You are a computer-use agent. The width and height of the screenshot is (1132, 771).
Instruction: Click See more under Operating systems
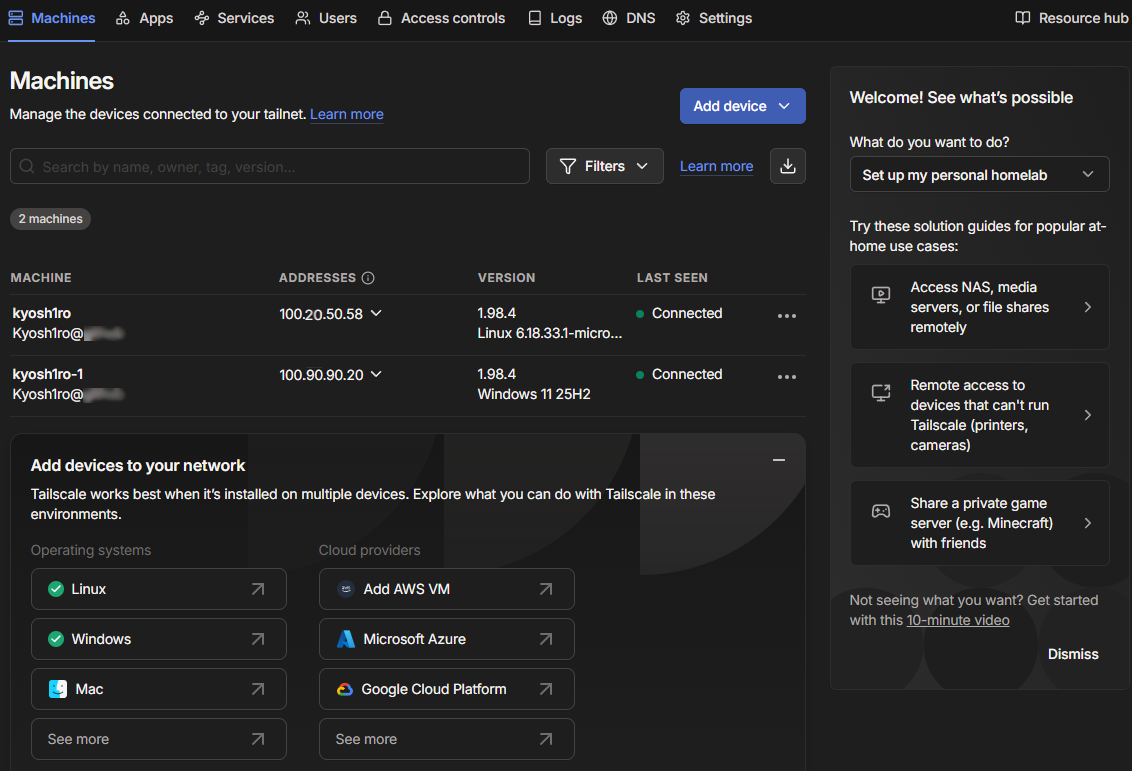coord(159,739)
